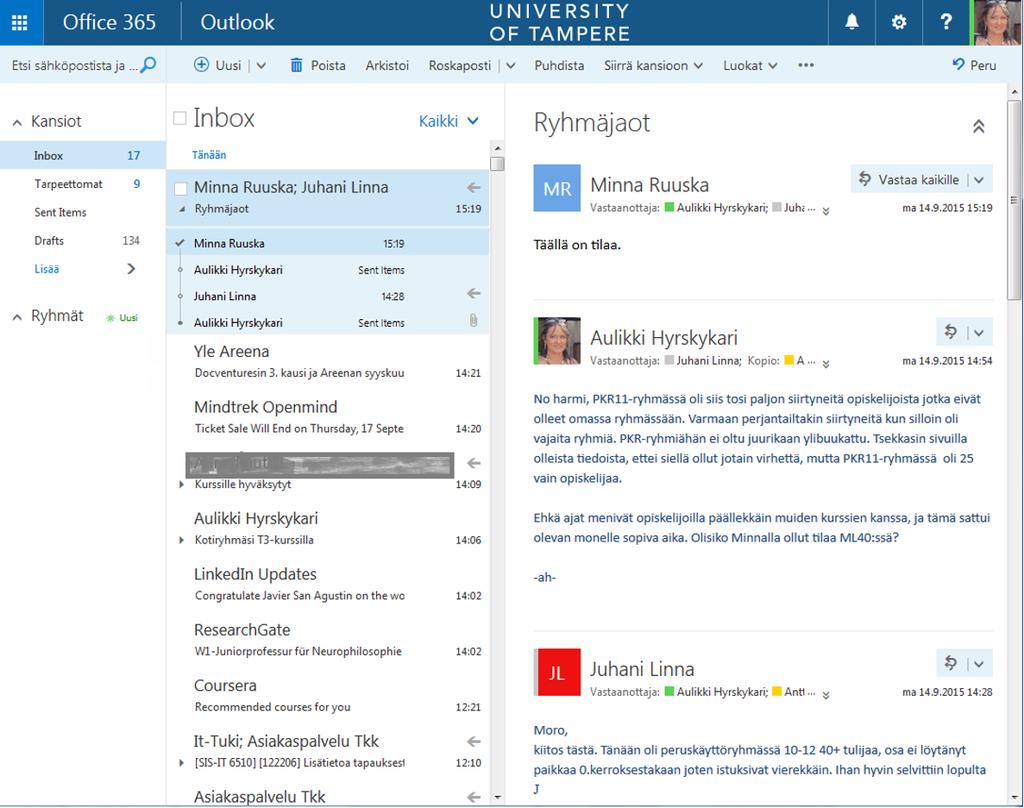Click the Uusi plus icon
Screen dimensions: 1024x808
coord(201,65)
